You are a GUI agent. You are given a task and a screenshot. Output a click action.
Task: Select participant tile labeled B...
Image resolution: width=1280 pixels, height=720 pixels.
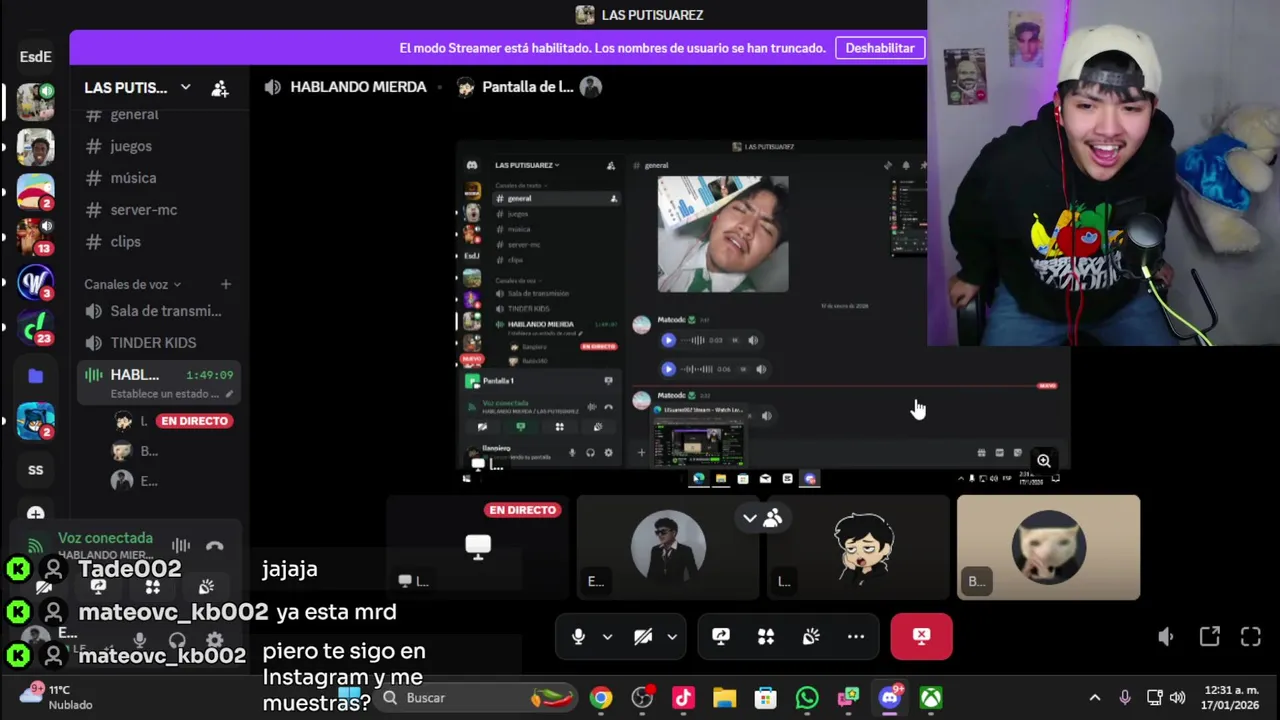(x=1048, y=547)
